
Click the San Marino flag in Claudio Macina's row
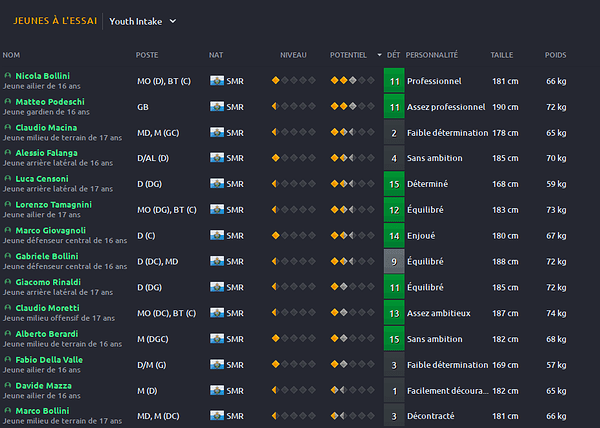pyautogui.click(x=217, y=132)
